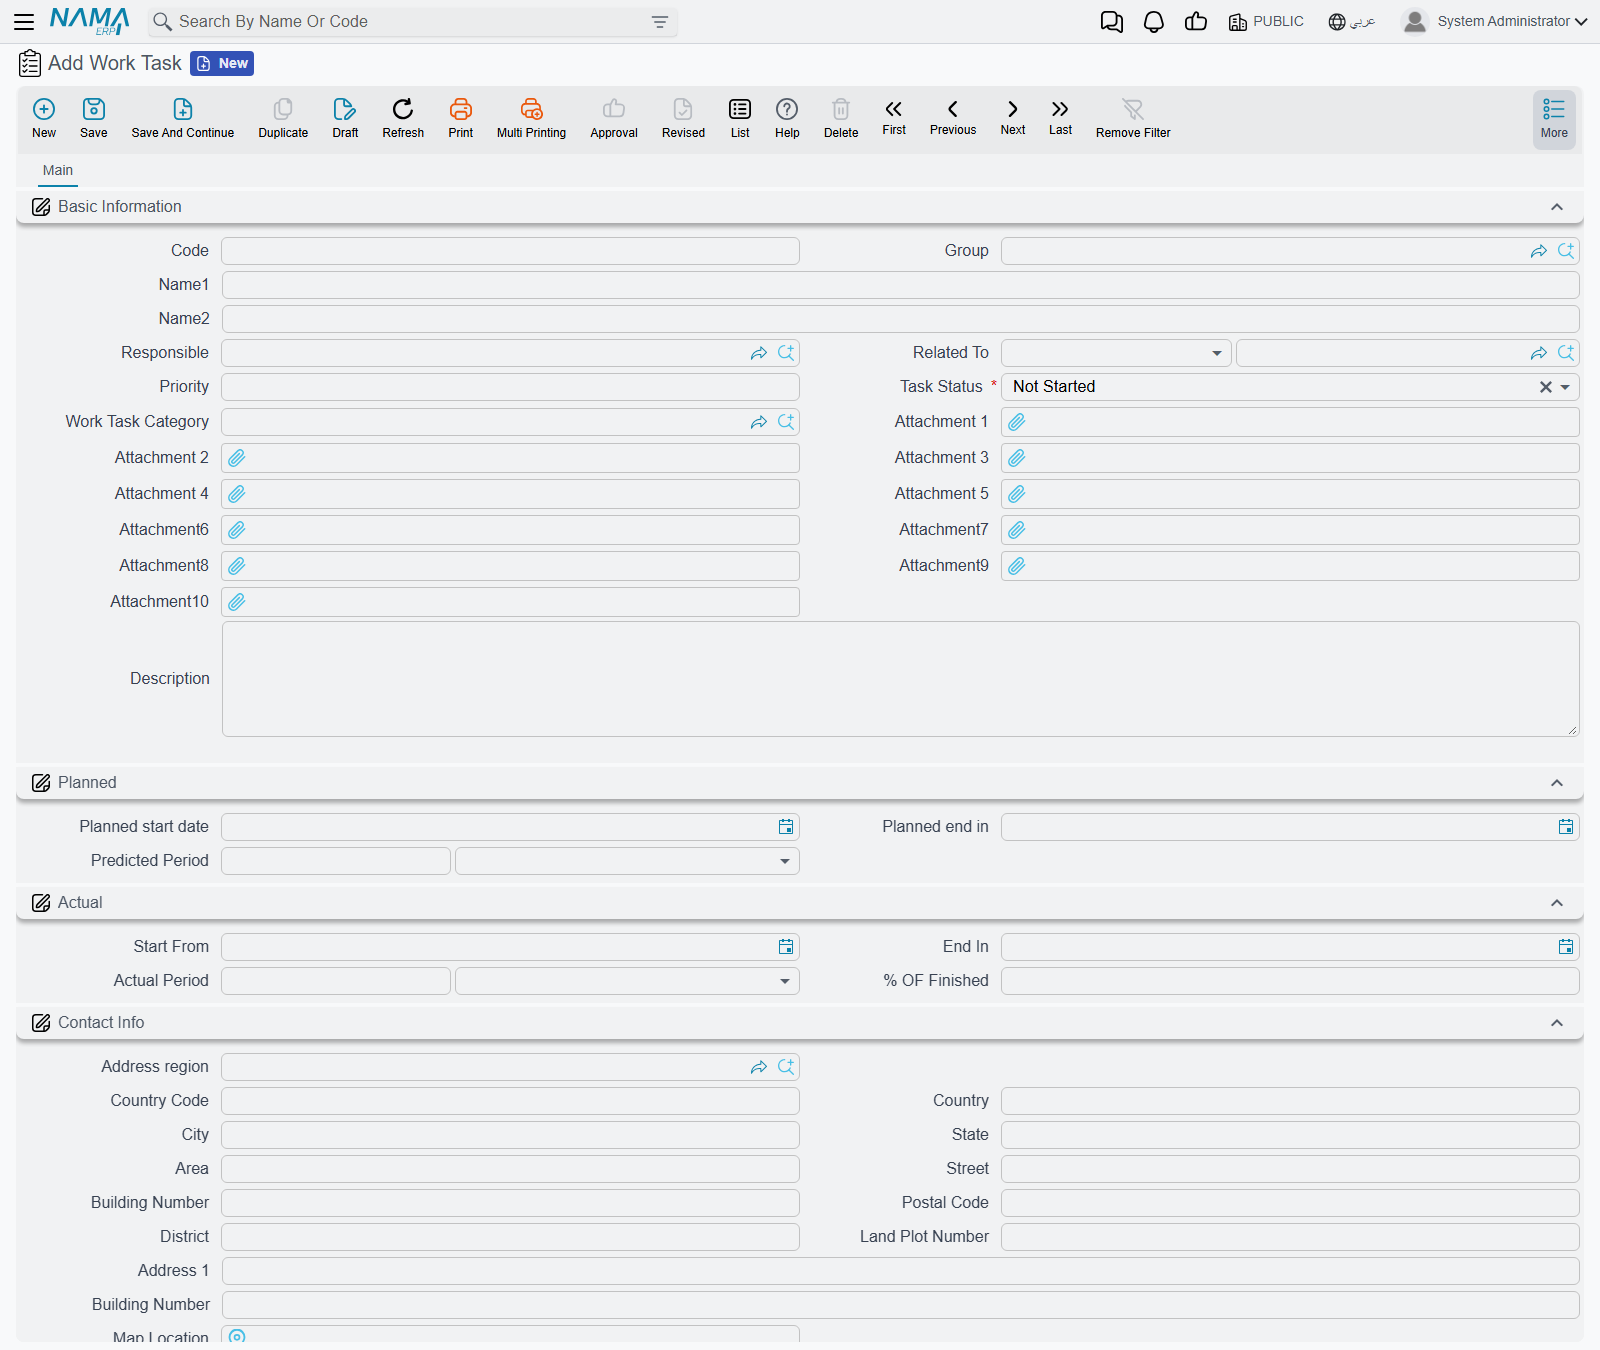The width and height of the screenshot is (1600, 1350).
Task: Save the work task
Action: point(94,118)
